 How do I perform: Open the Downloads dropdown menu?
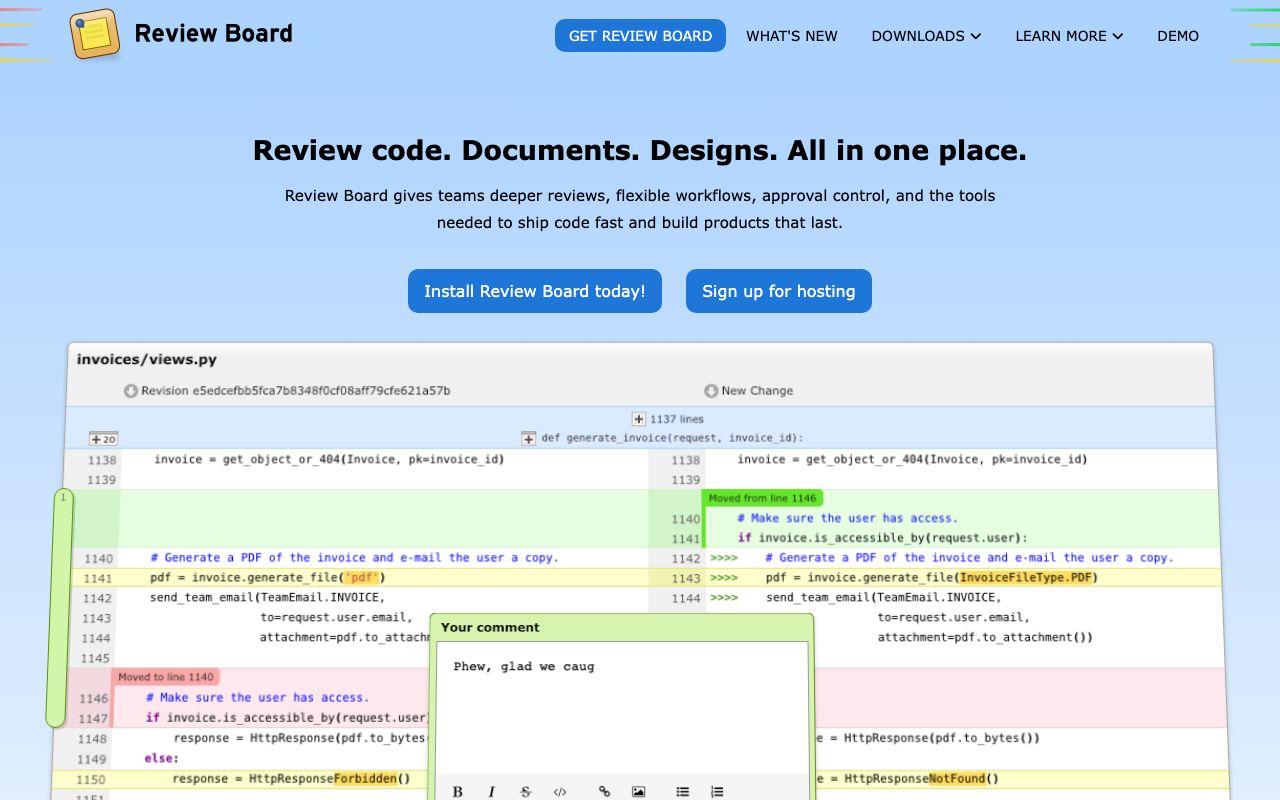point(926,35)
